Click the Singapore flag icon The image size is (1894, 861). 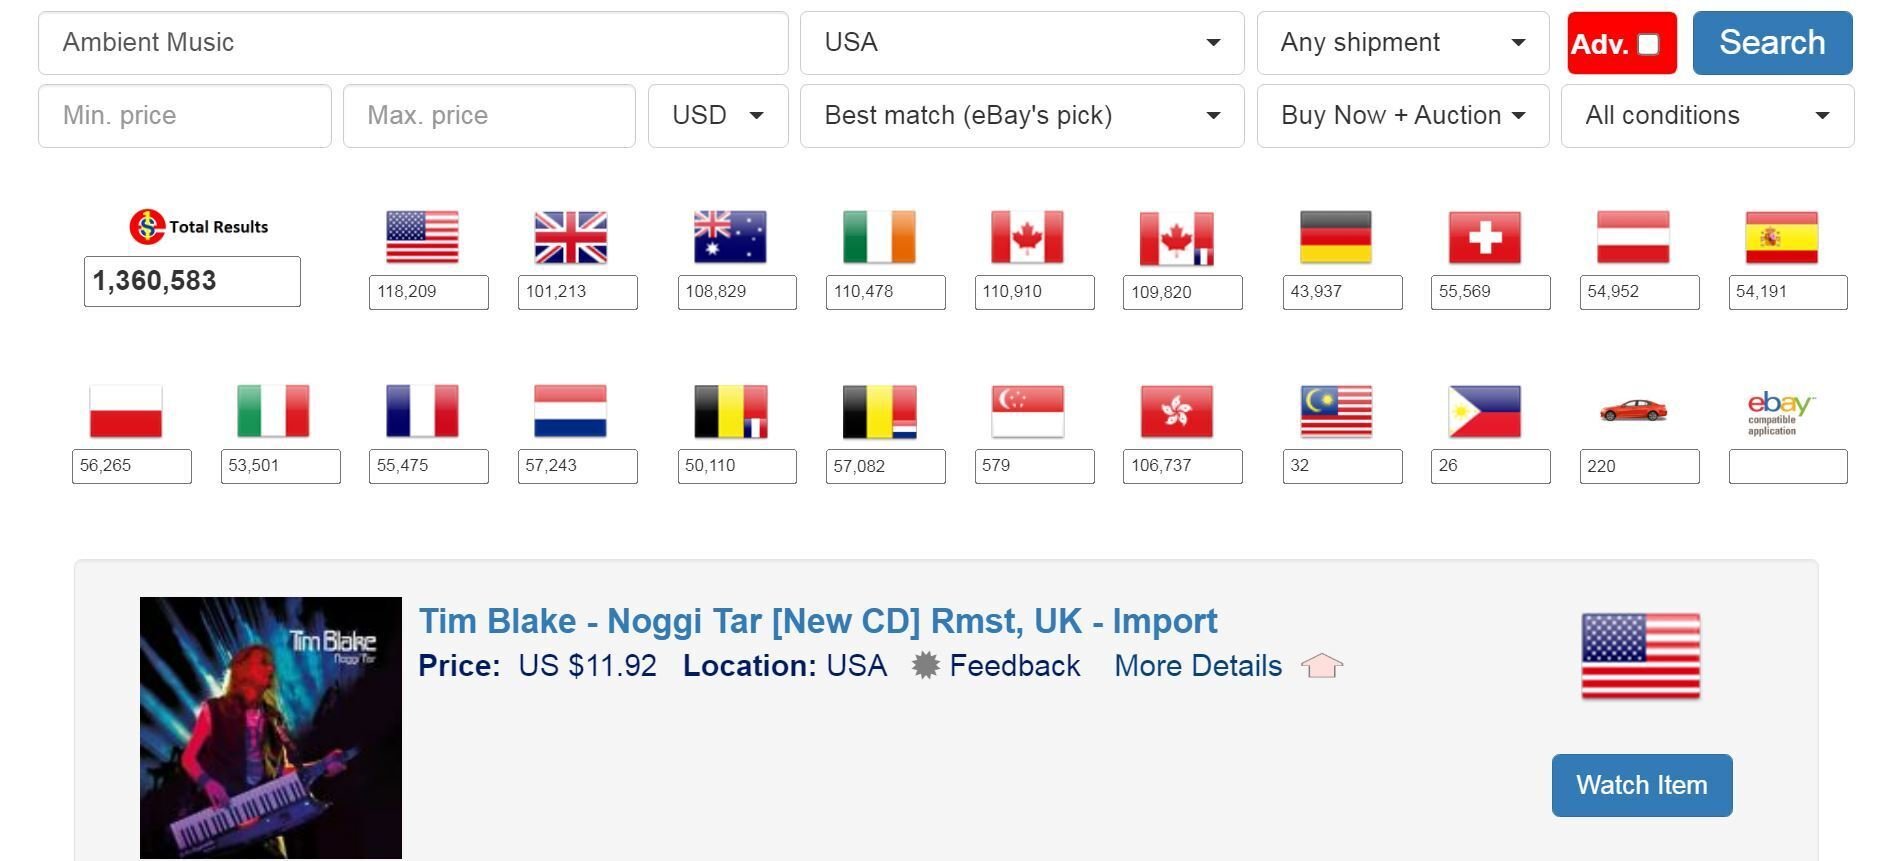coord(1027,412)
